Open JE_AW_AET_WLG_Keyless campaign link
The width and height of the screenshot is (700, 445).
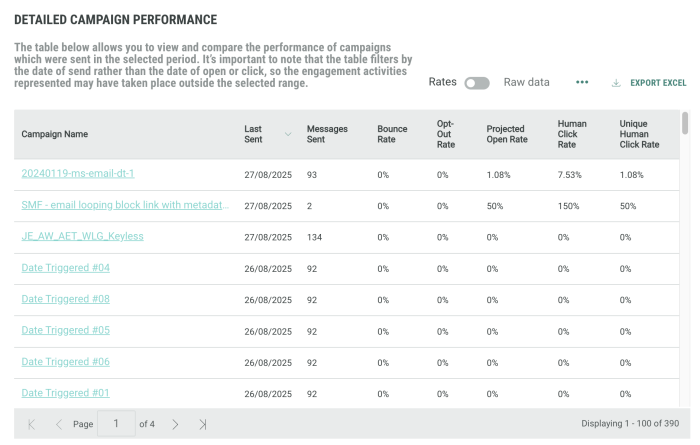click(x=83, y=236)
